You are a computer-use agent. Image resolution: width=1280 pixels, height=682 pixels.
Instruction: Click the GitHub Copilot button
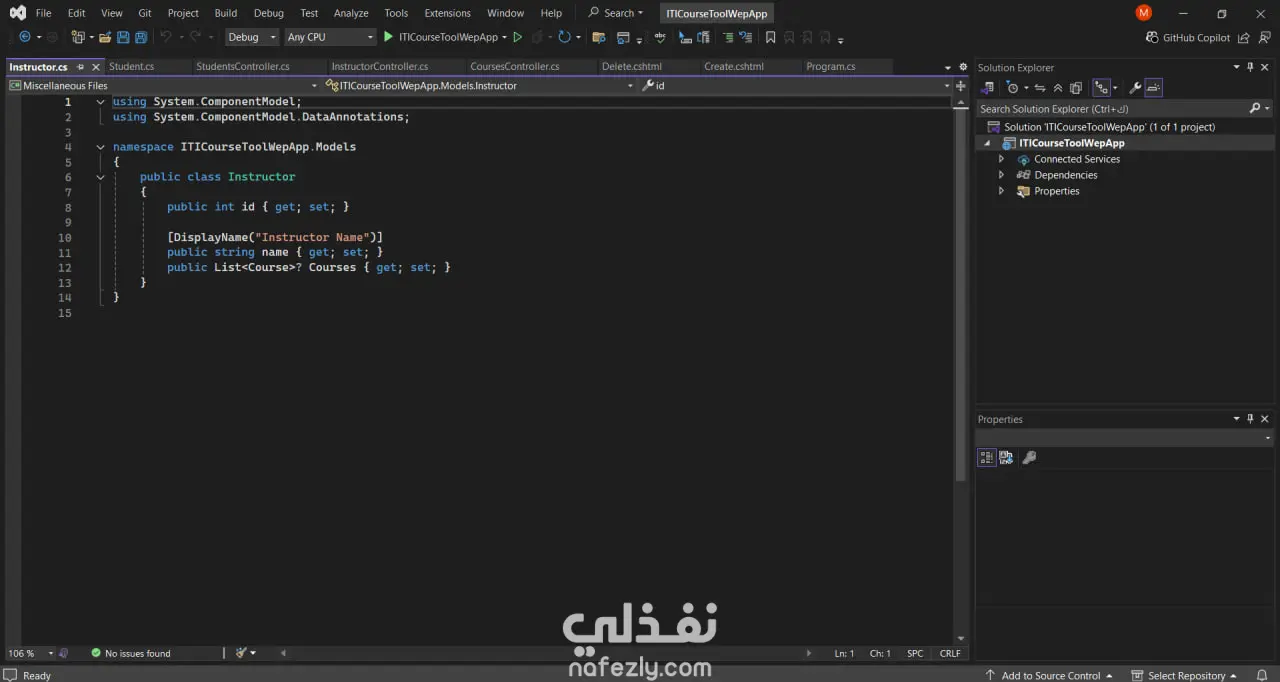[1188, 37]
